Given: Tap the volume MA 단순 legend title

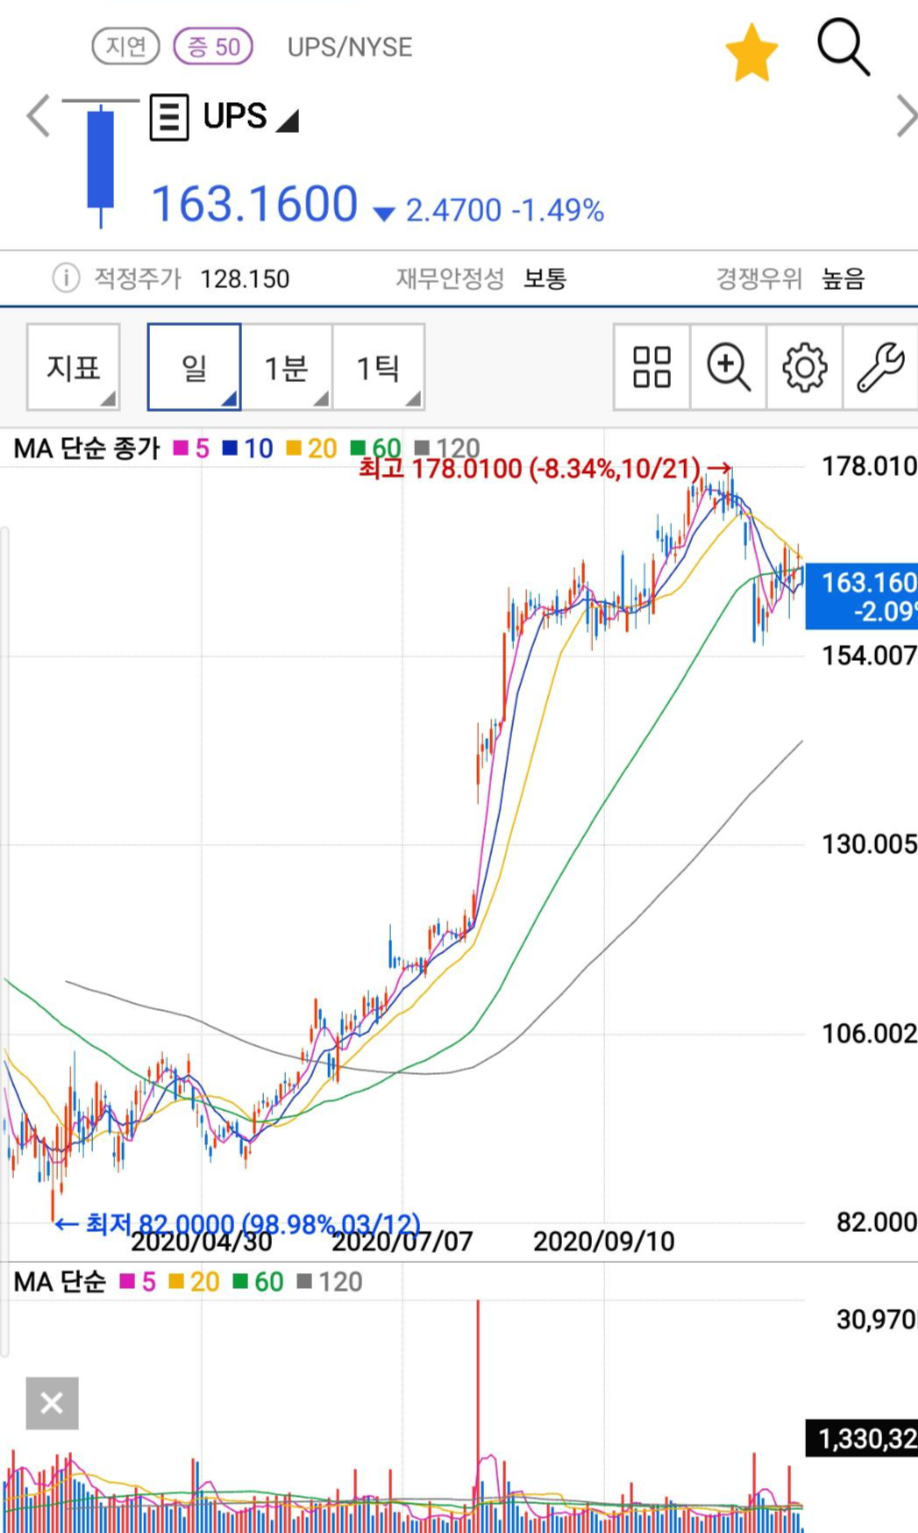Looking at the screenshot, I should [59, 1281].
